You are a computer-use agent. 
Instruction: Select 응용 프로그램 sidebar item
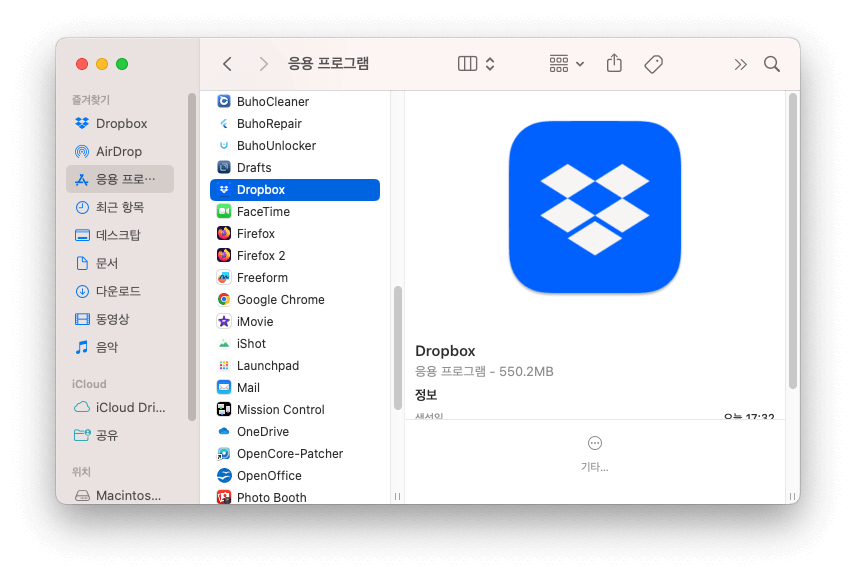(120, 179)
